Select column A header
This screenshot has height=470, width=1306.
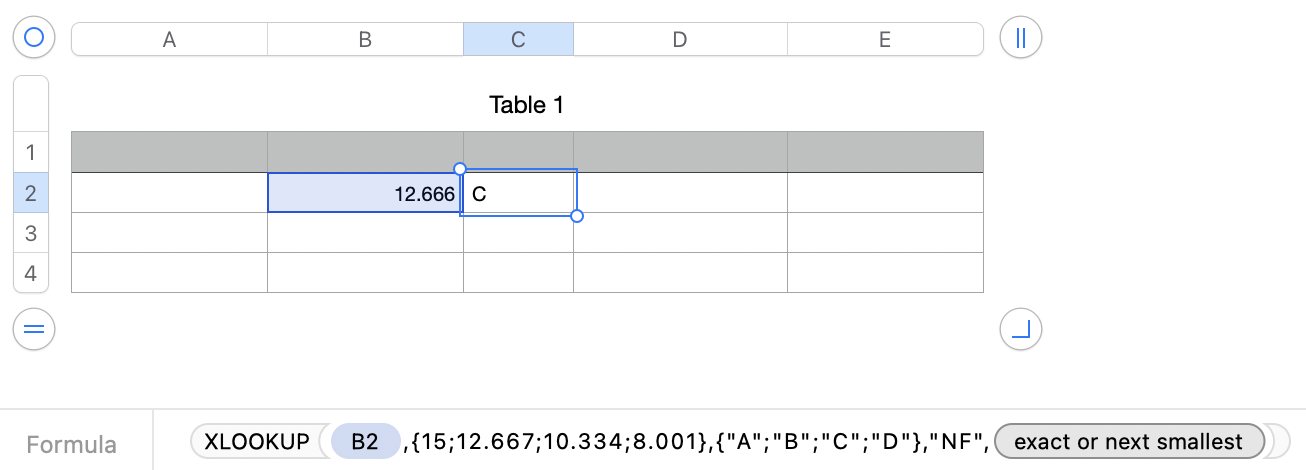(x=169, y=40)
